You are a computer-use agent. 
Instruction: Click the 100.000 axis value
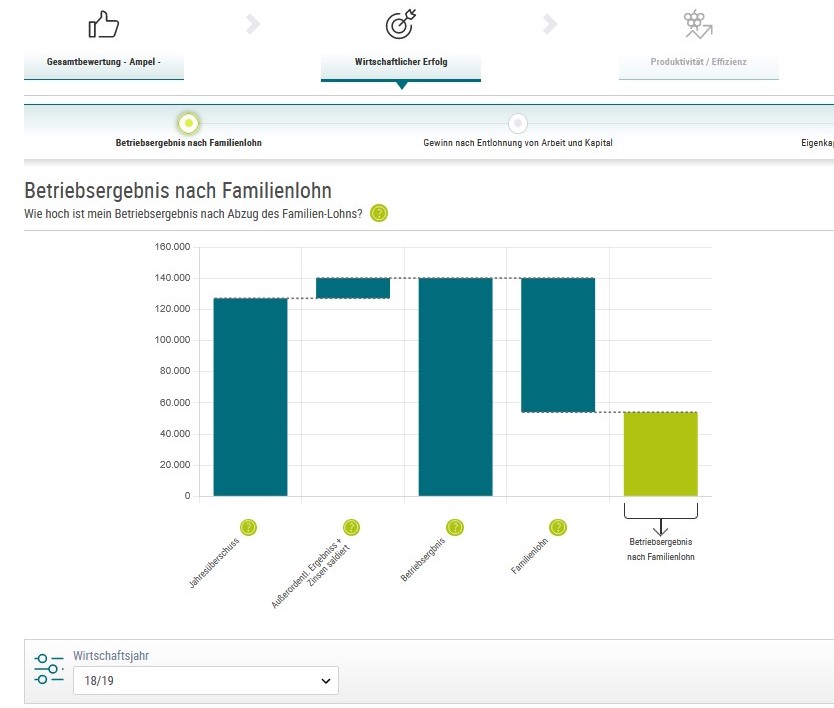pyautogui.click(x=172, y=340)
